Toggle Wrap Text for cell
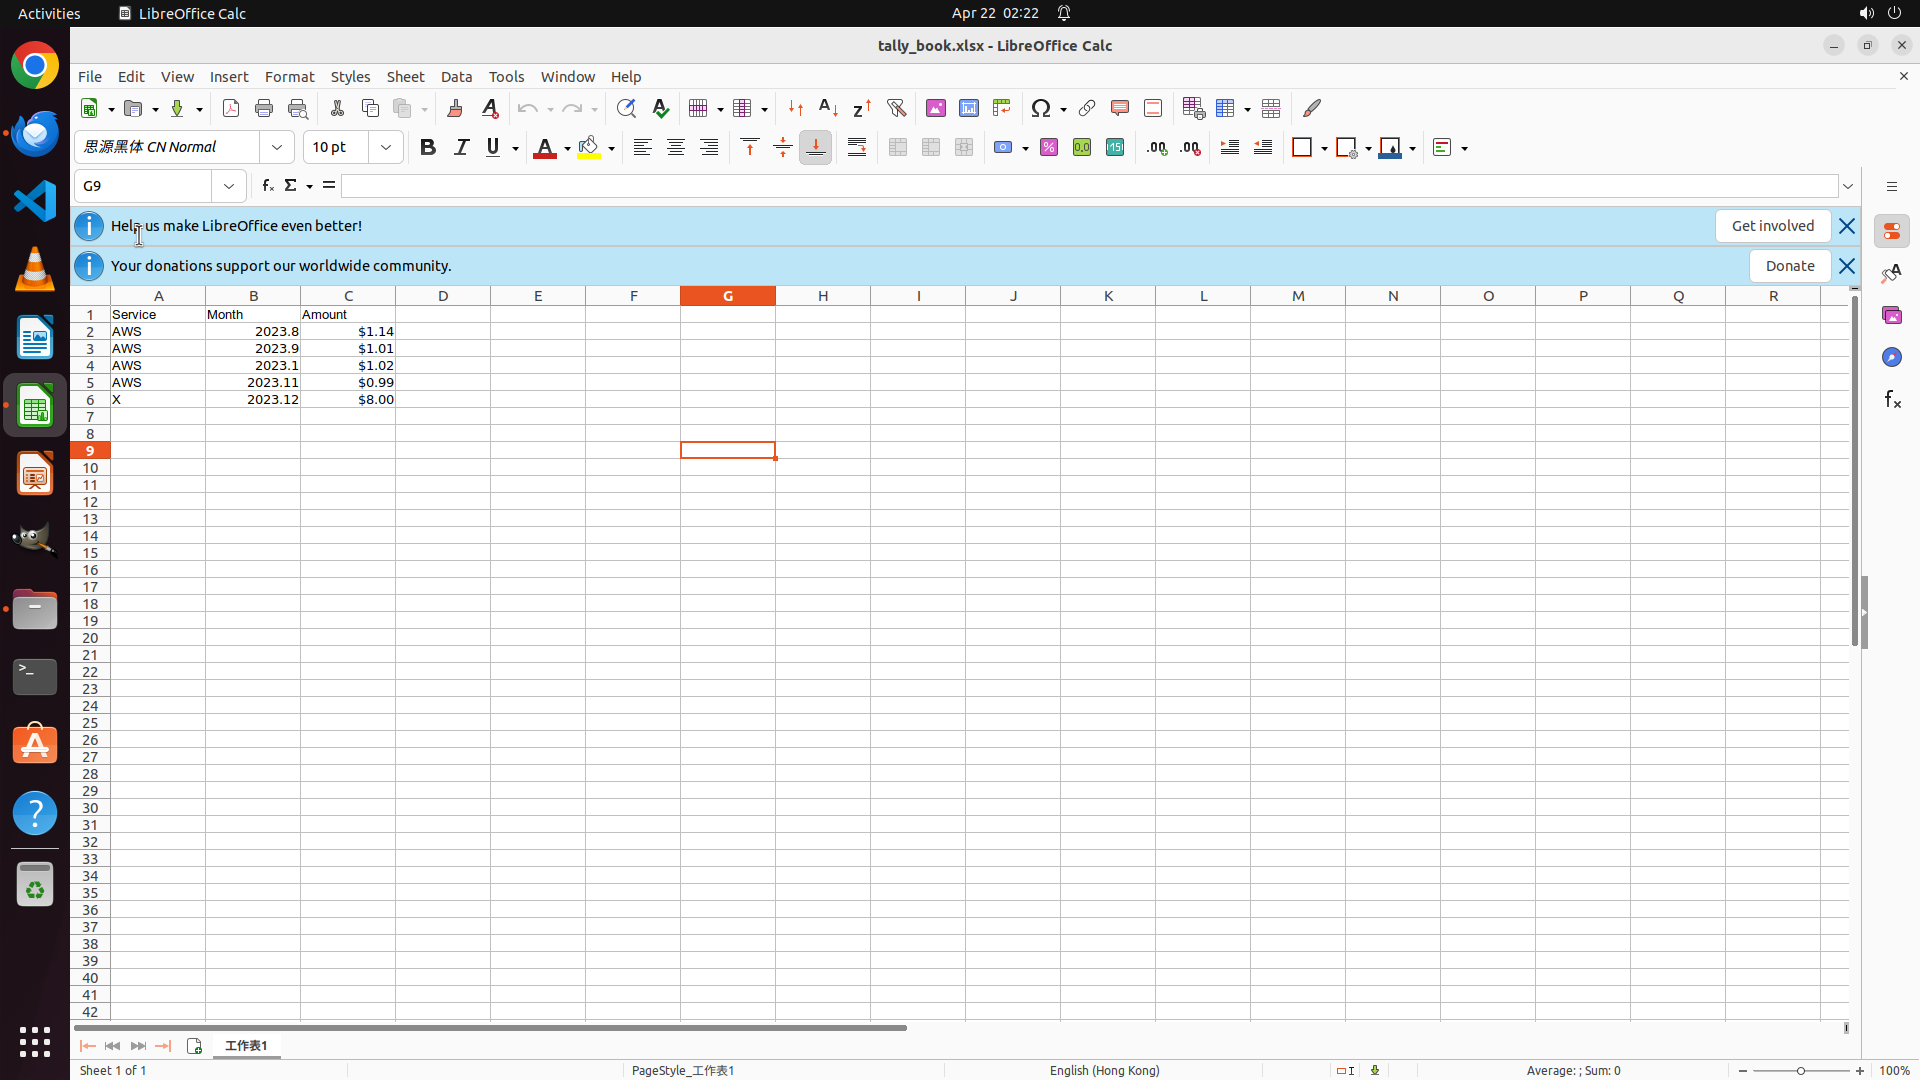1920x1080 pixels. coord(857,147)
